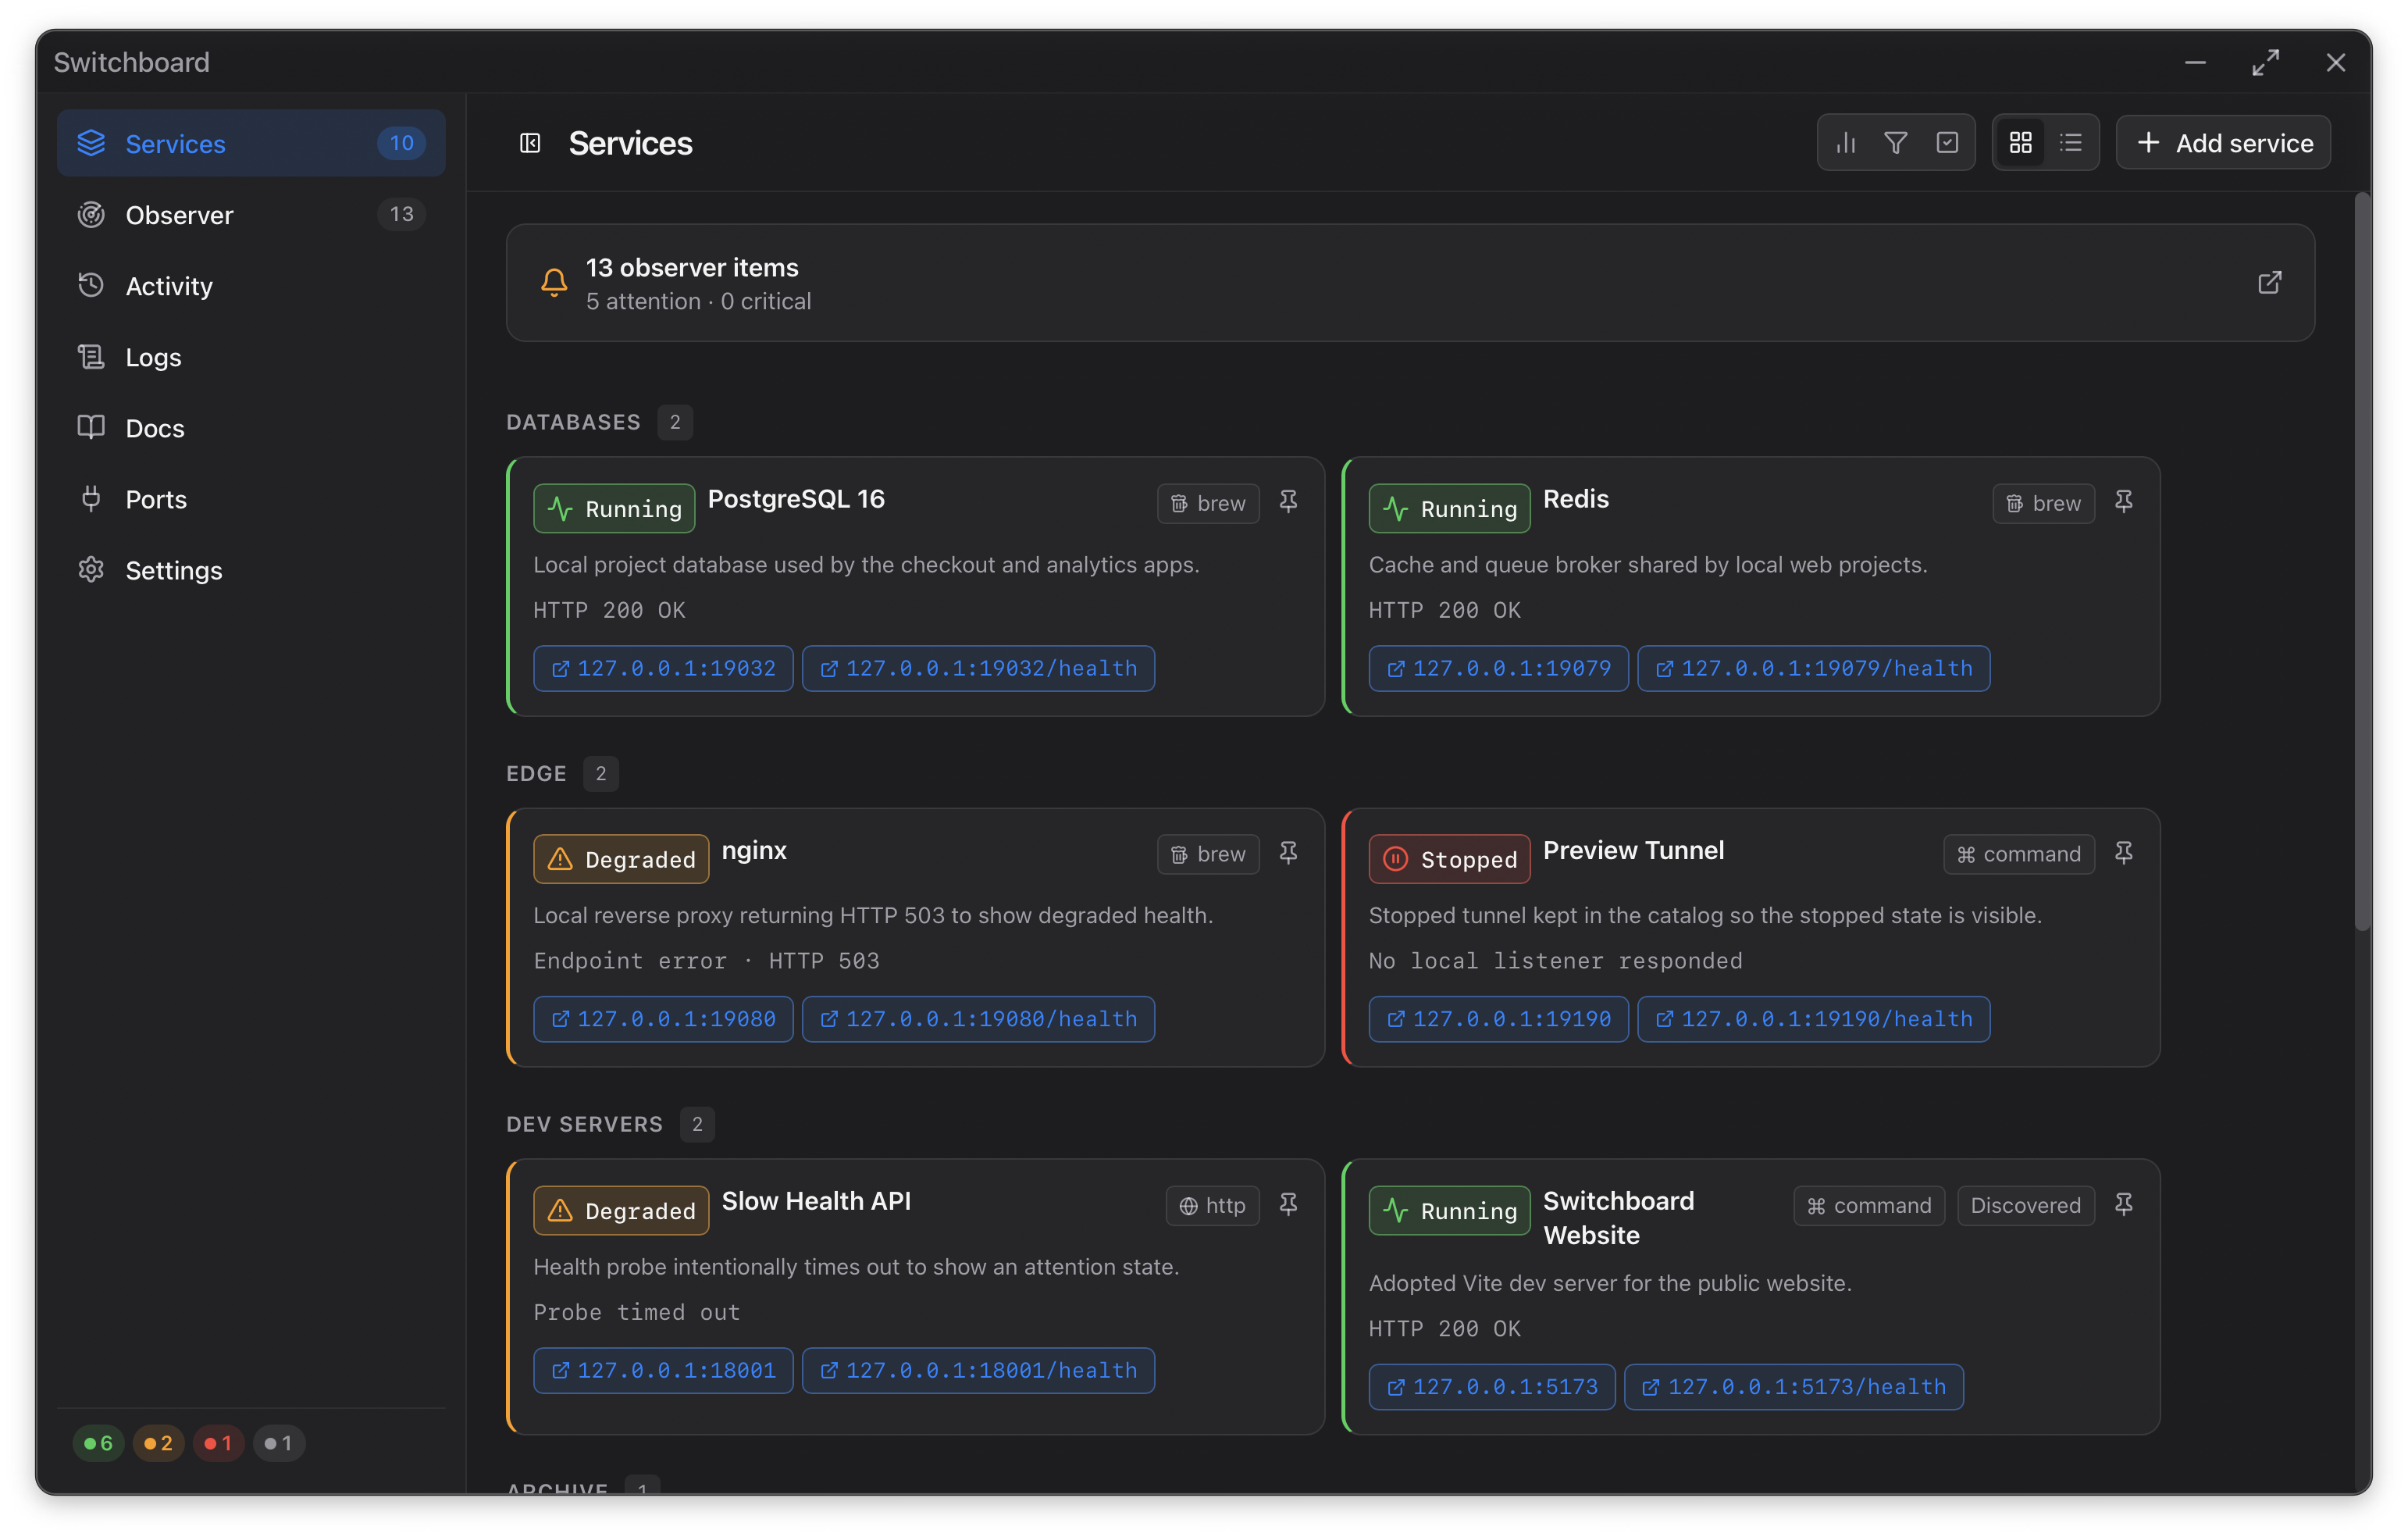Open link 127.0.0.1:19032
Screen dimensions: 2408x1537
coord(663,668)
